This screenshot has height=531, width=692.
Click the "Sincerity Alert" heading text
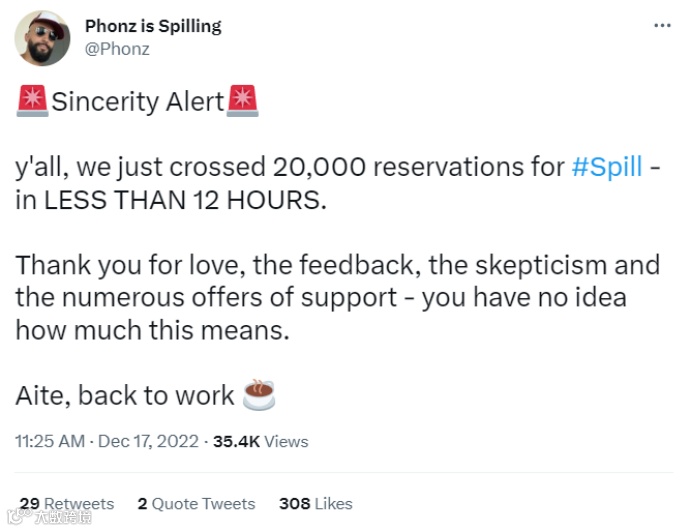point(137,102)
